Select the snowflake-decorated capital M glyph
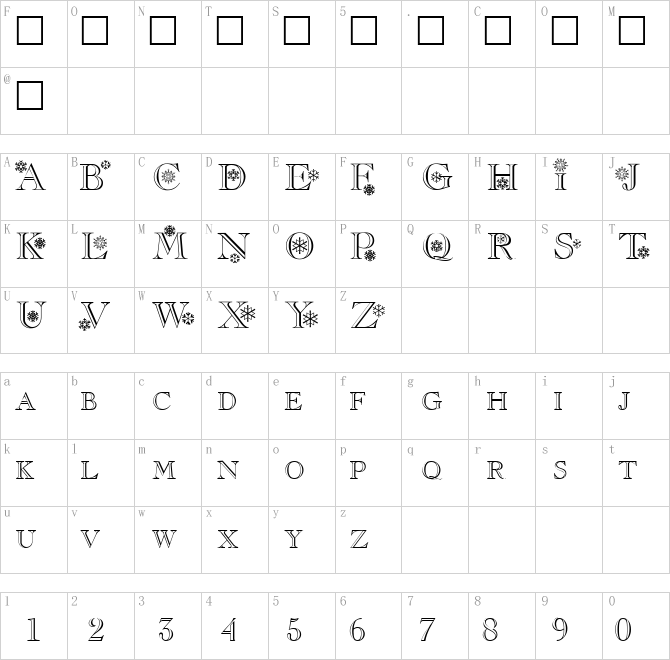Image resolution: width=670 pixels, height=660 pixels. click(166, 243)
